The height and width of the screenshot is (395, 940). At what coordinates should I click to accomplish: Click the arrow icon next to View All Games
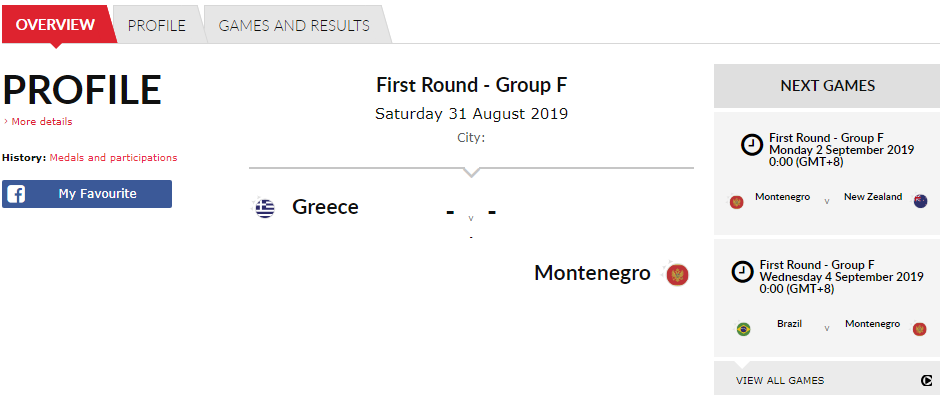926,380
